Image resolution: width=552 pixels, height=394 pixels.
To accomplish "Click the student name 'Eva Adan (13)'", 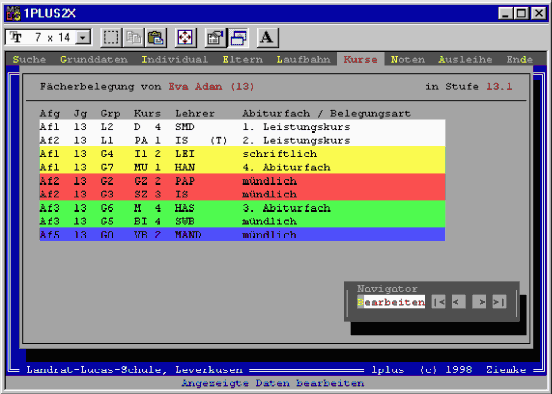I will (x=211, y=86).
